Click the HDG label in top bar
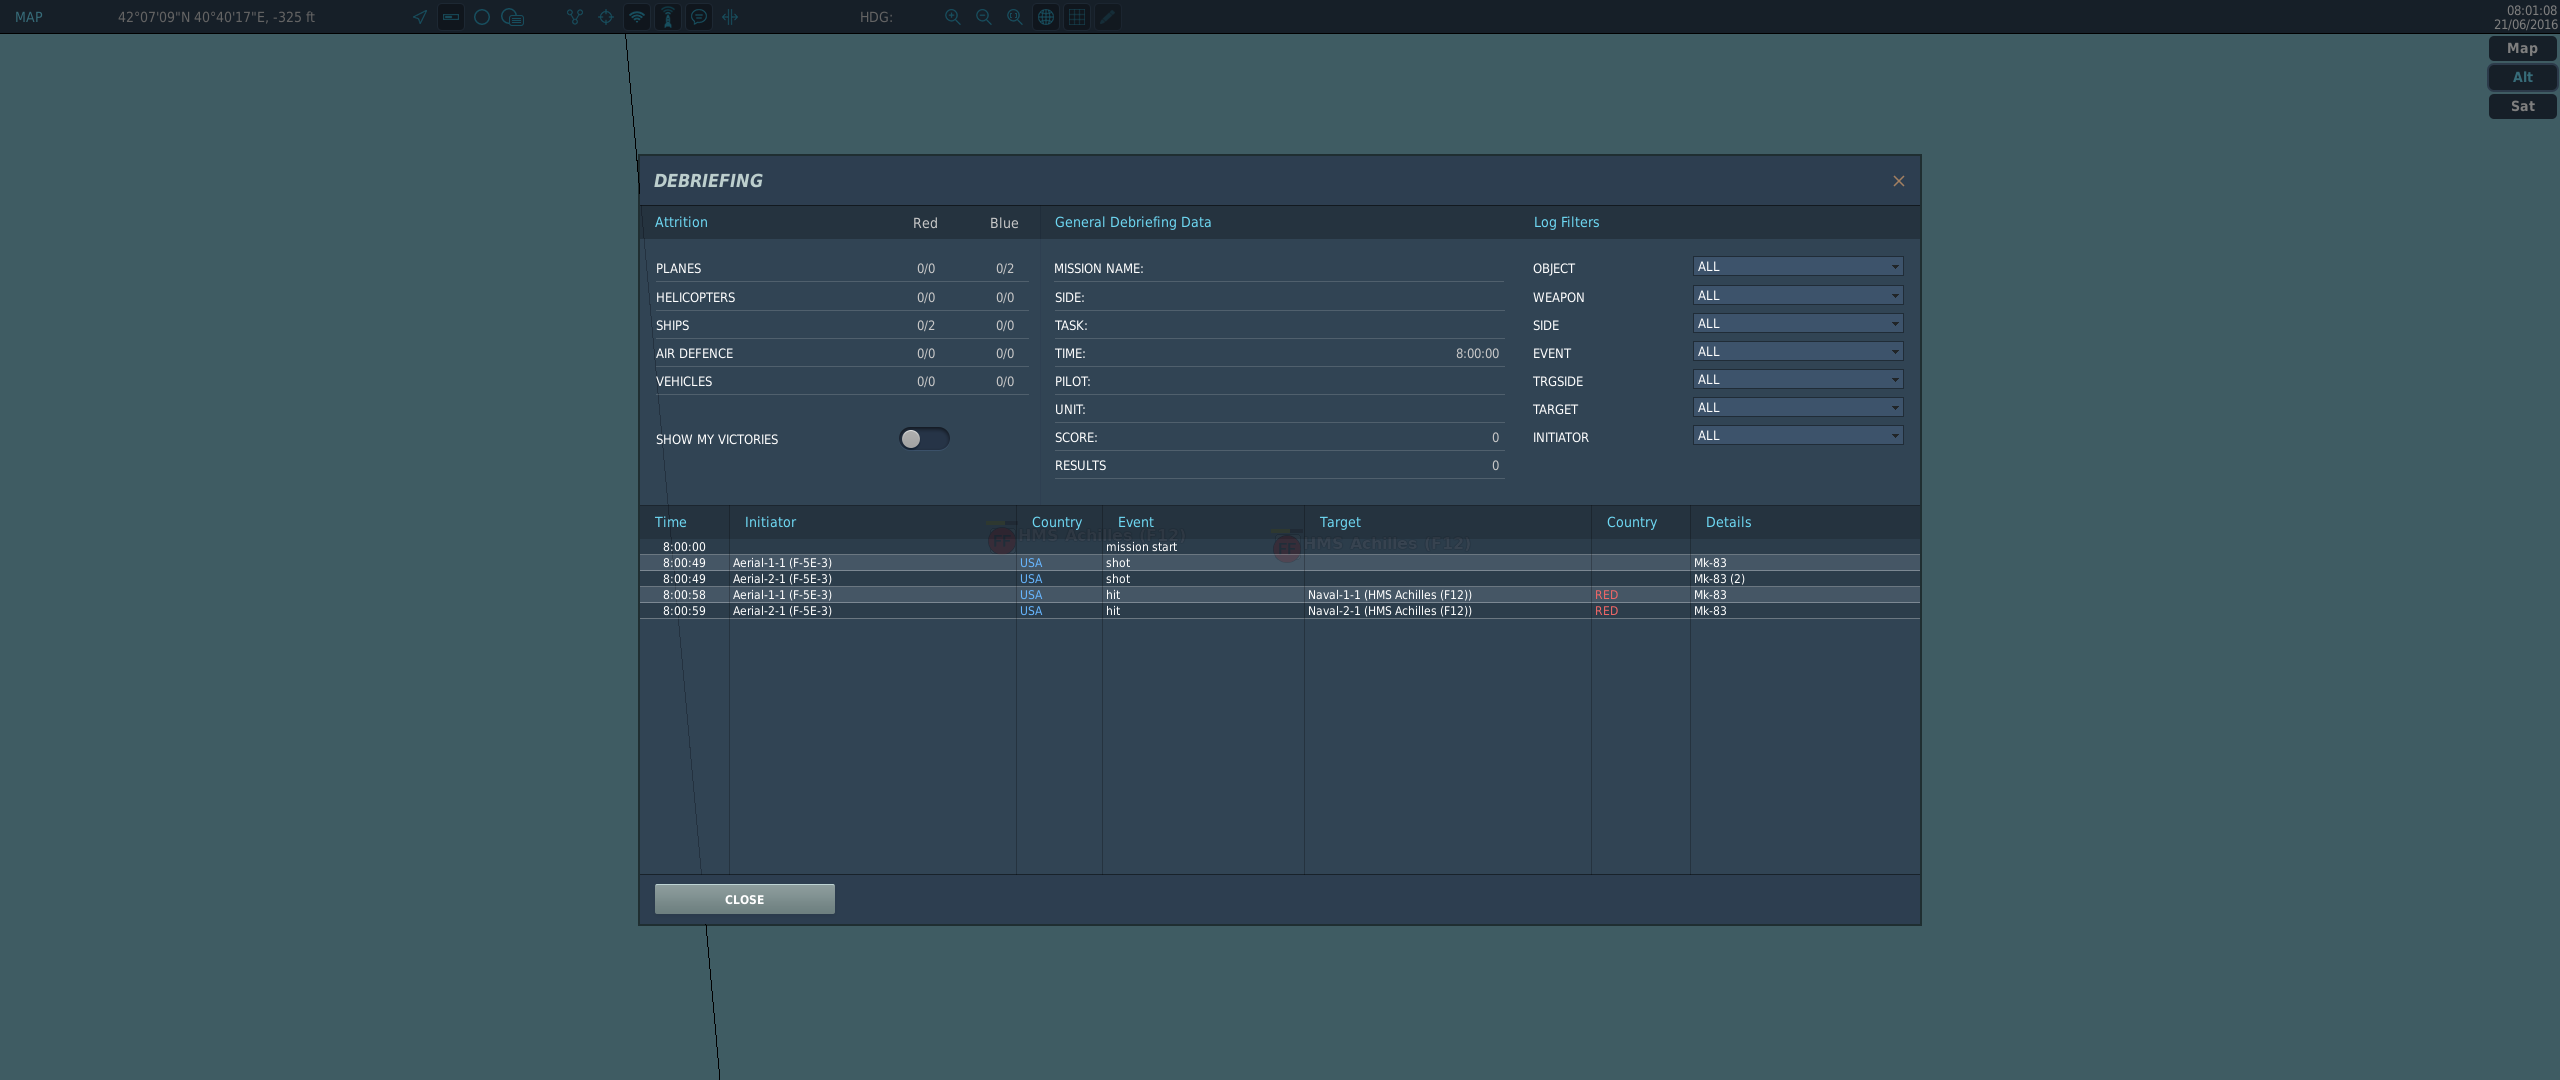 pyautogui.click(x=876, y=17)
